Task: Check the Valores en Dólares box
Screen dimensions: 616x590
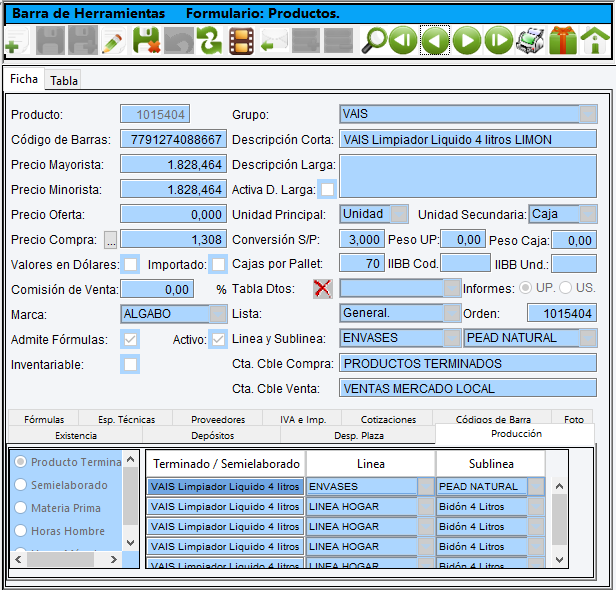Action: point(129,264)
